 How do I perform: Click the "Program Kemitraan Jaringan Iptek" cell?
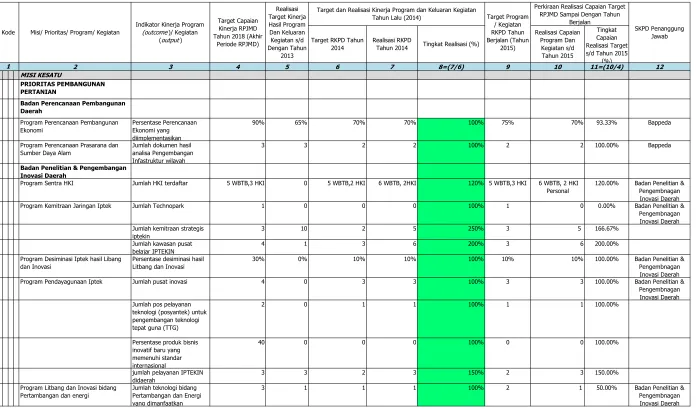75,213
